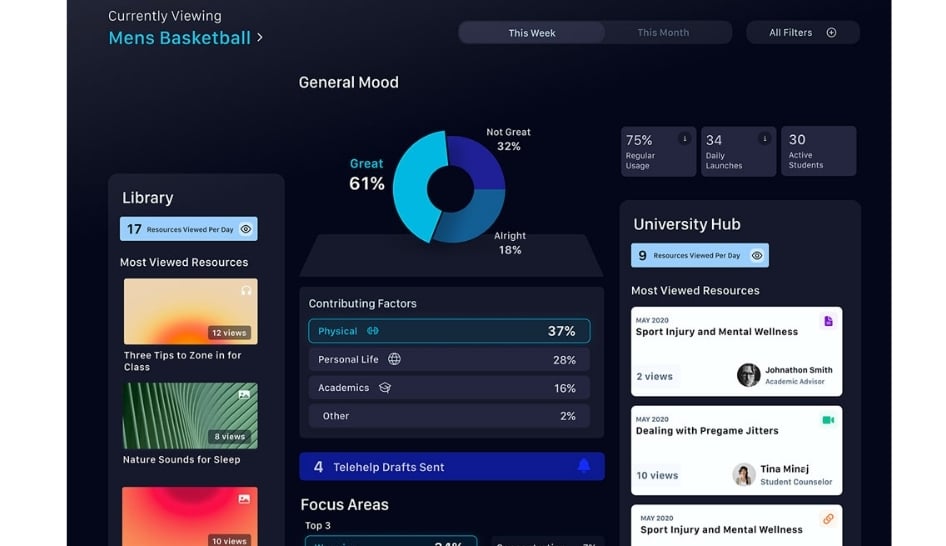Viewport: 946px width, 546px height.
Task: Switch to the This Week tab
Action: point(532,33)
